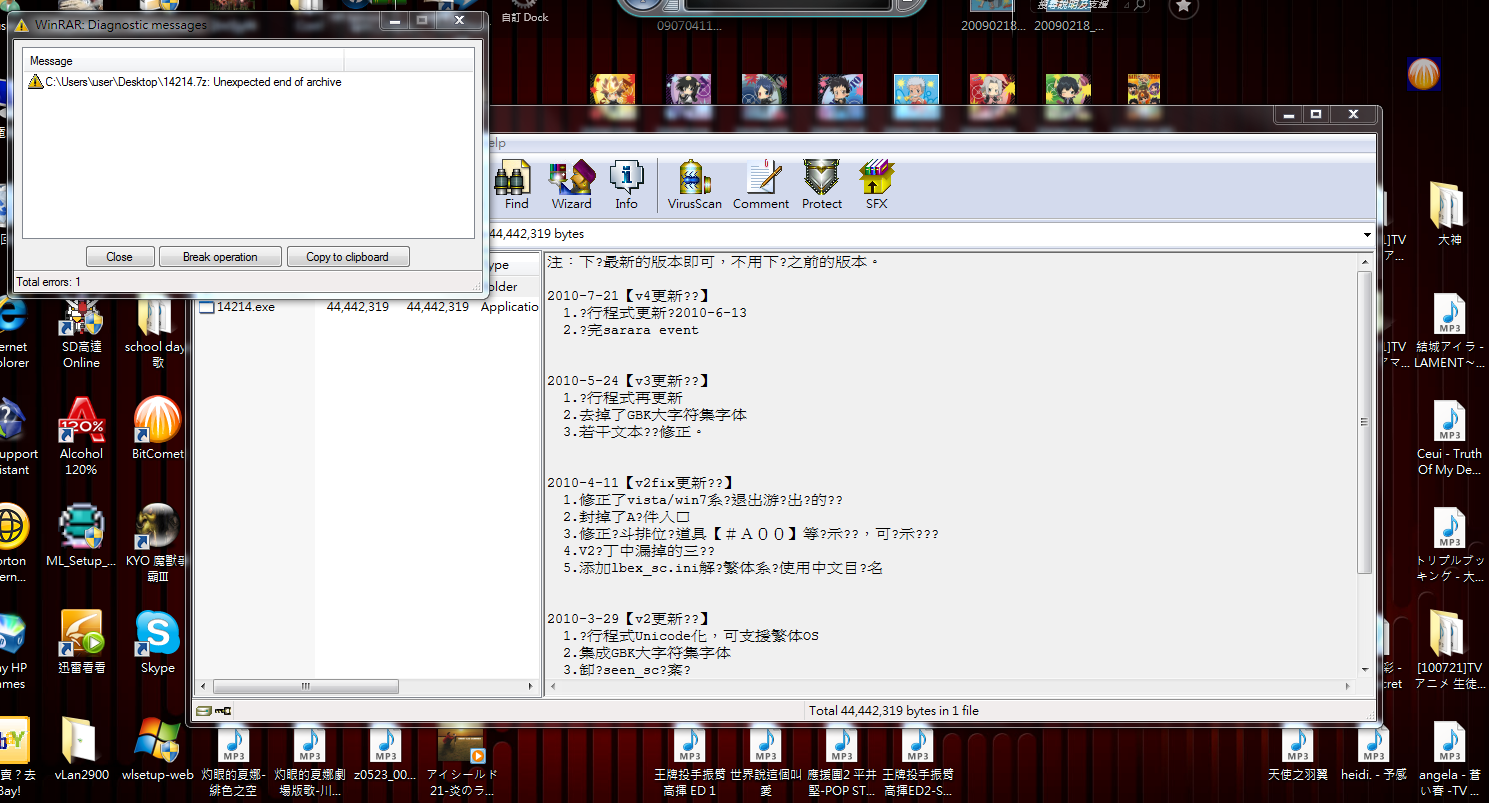Open the 灼眼的夏娜-緋色之空 MP3 file
The width and height of the screenshot is (1489, 803).
point(233,760)
